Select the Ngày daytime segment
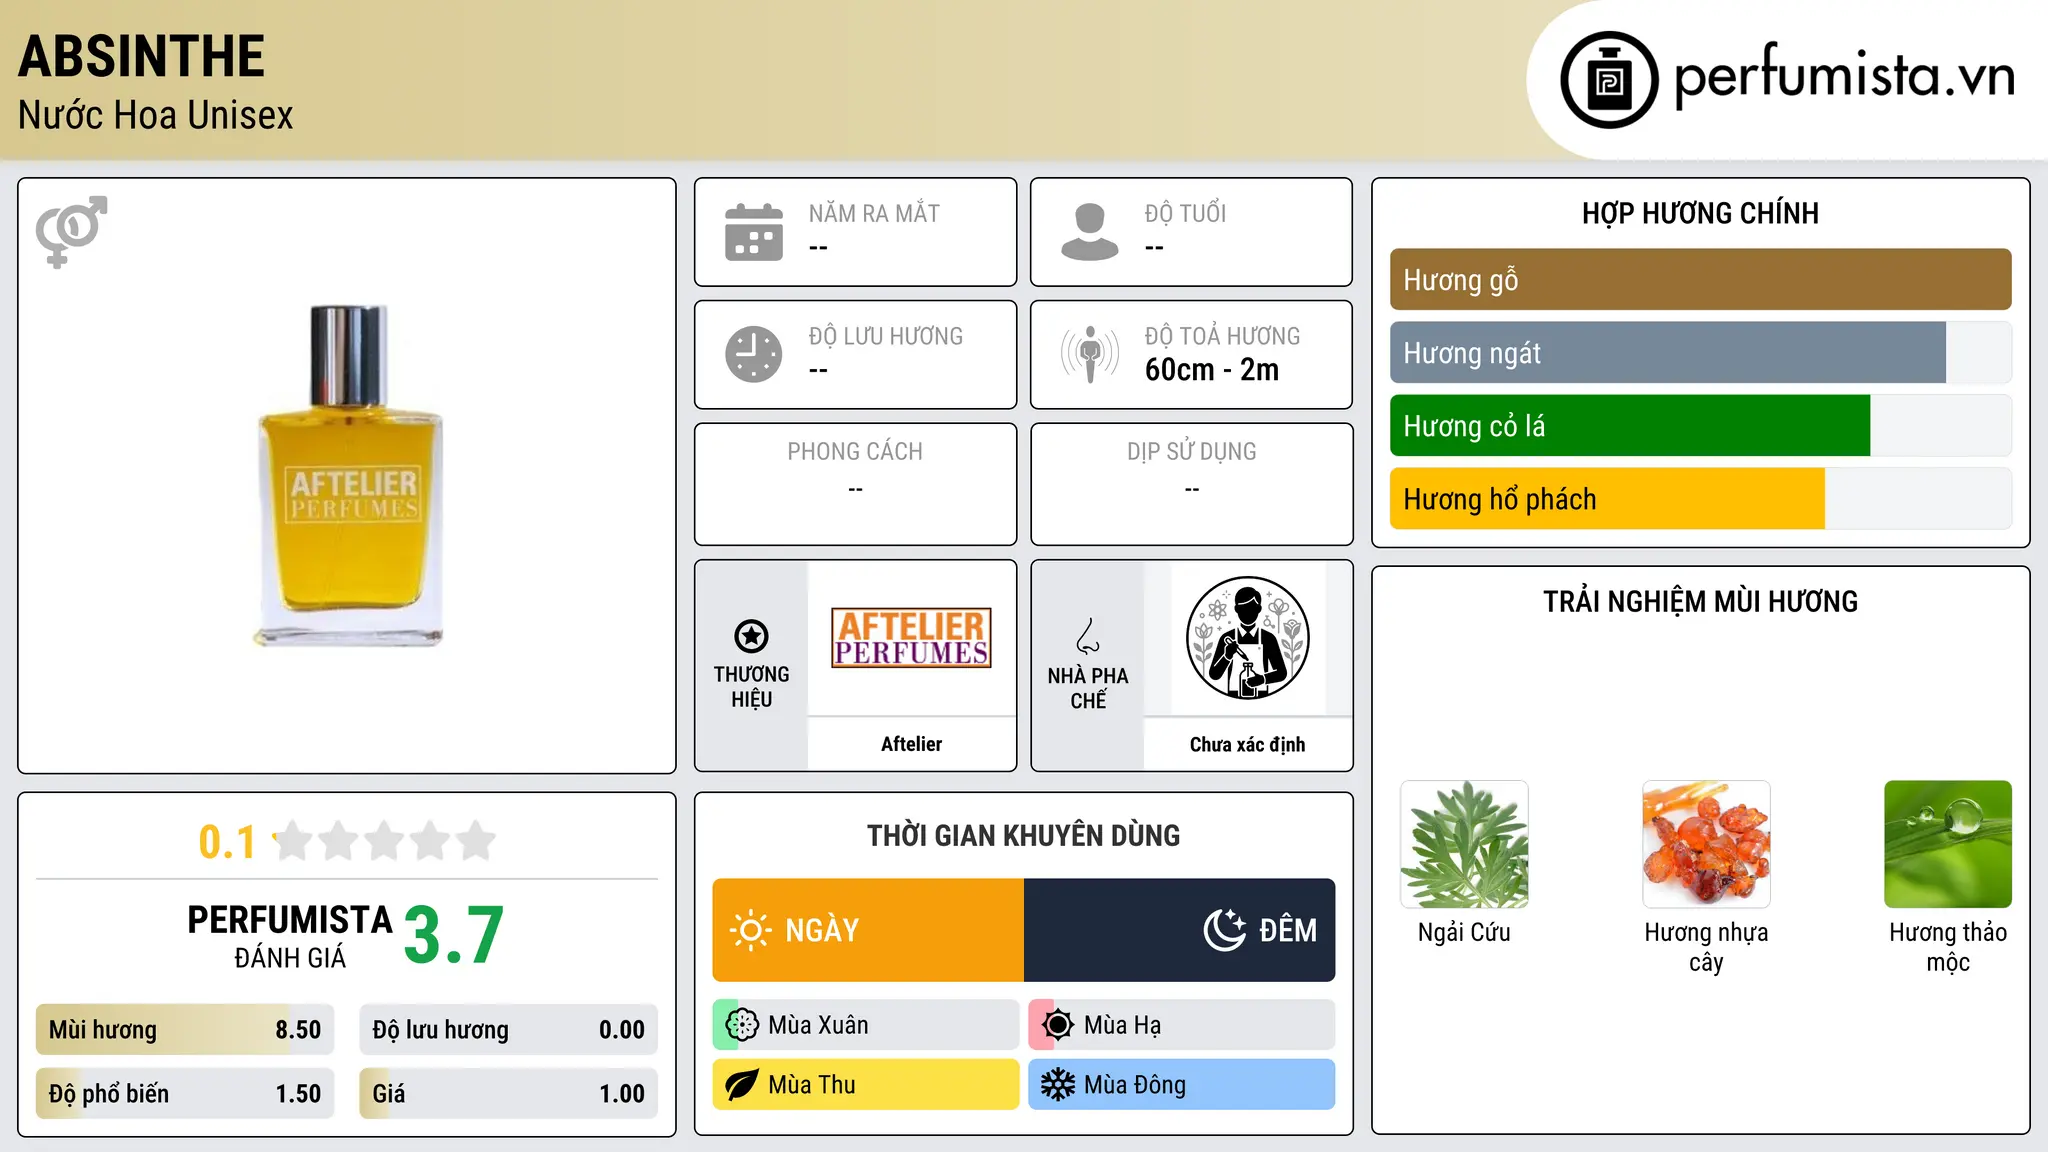 (868, 930)
